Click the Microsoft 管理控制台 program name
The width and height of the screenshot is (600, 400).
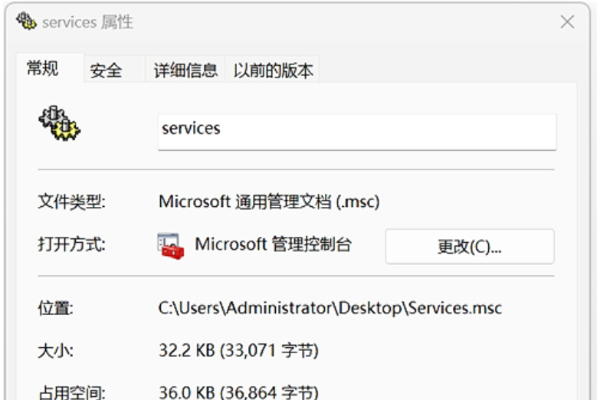[273, 244]
